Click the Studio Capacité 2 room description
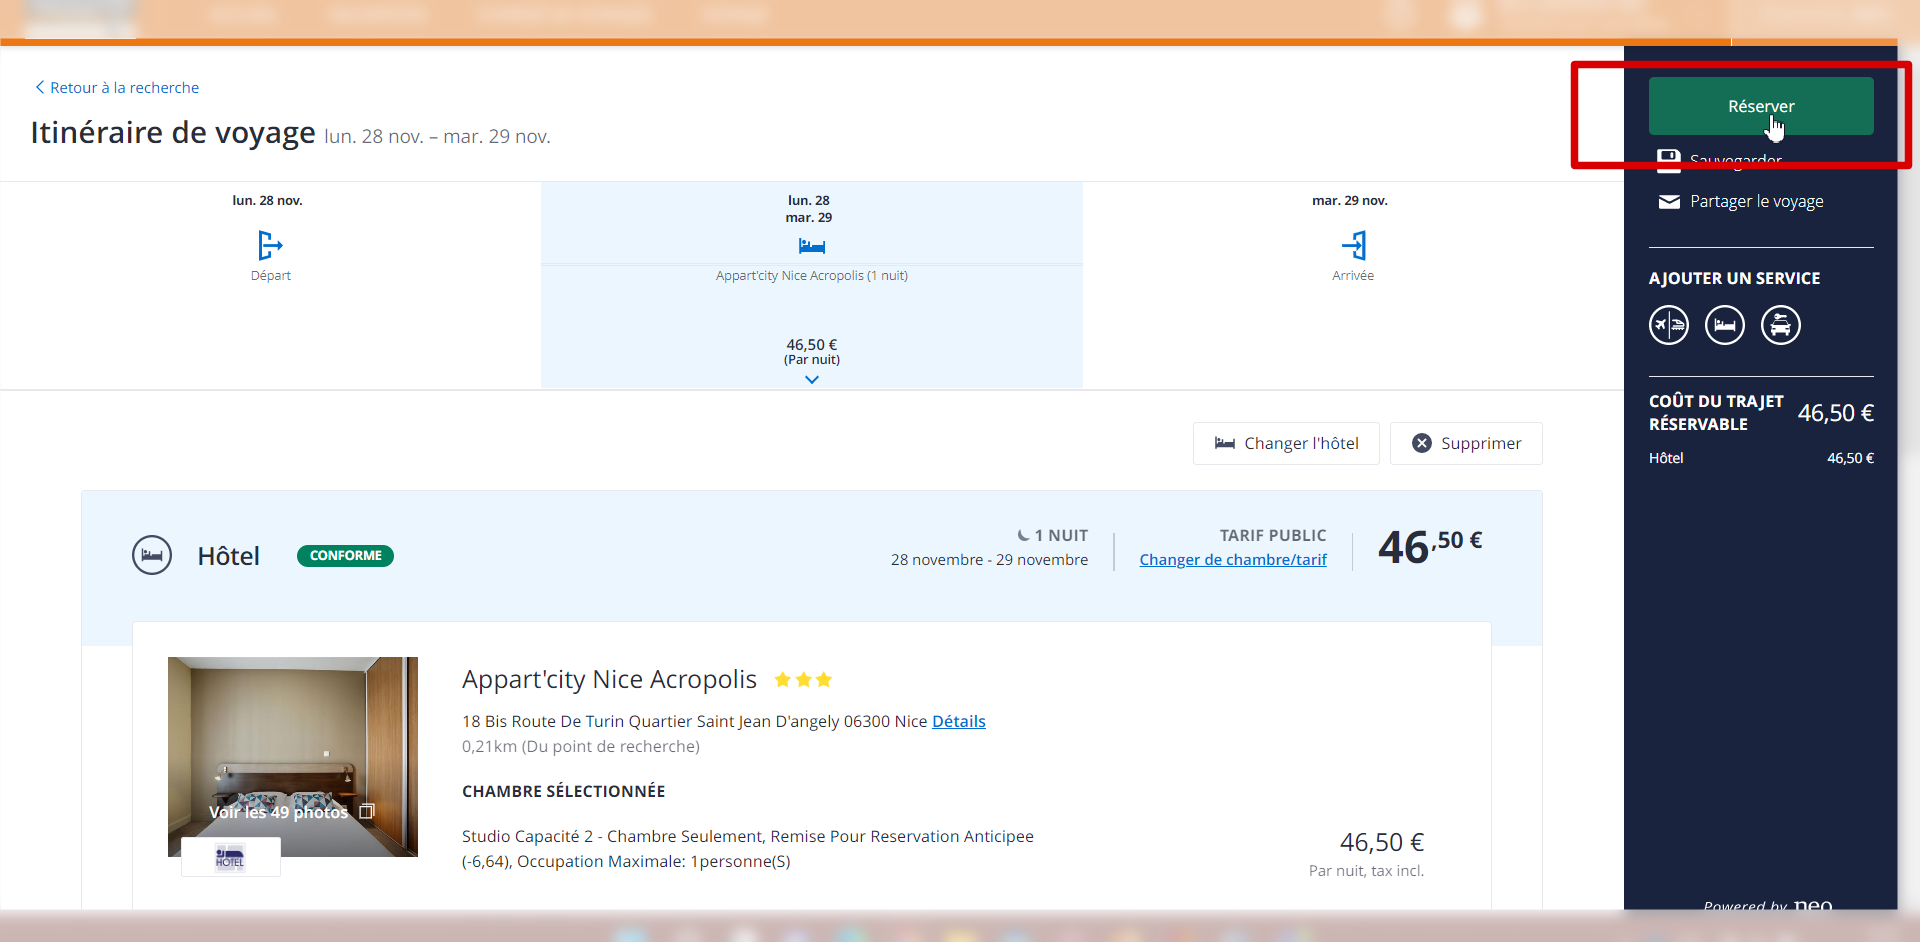1920x942 pixels. 748,849
